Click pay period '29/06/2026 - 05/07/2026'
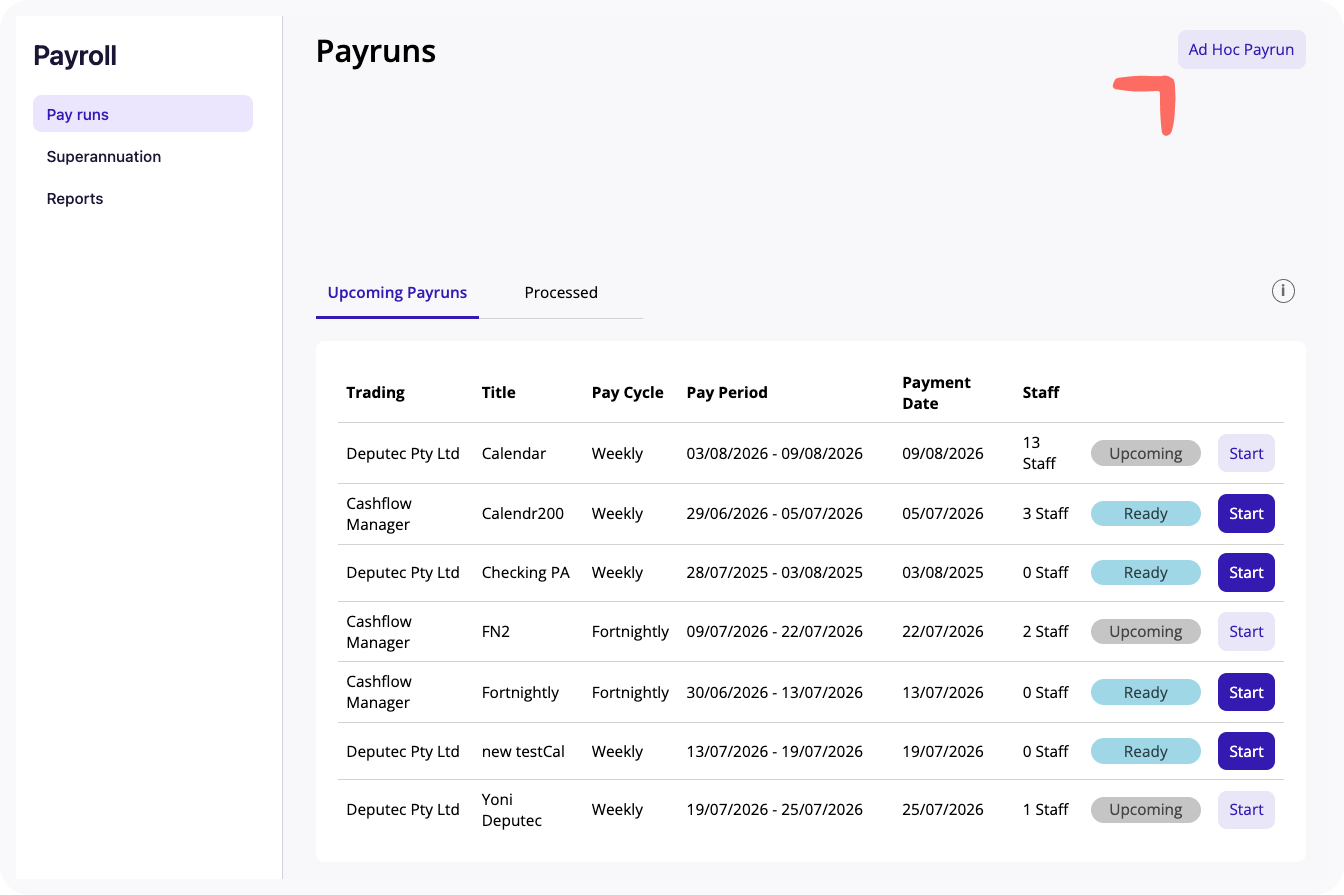 tap(774, 513)
